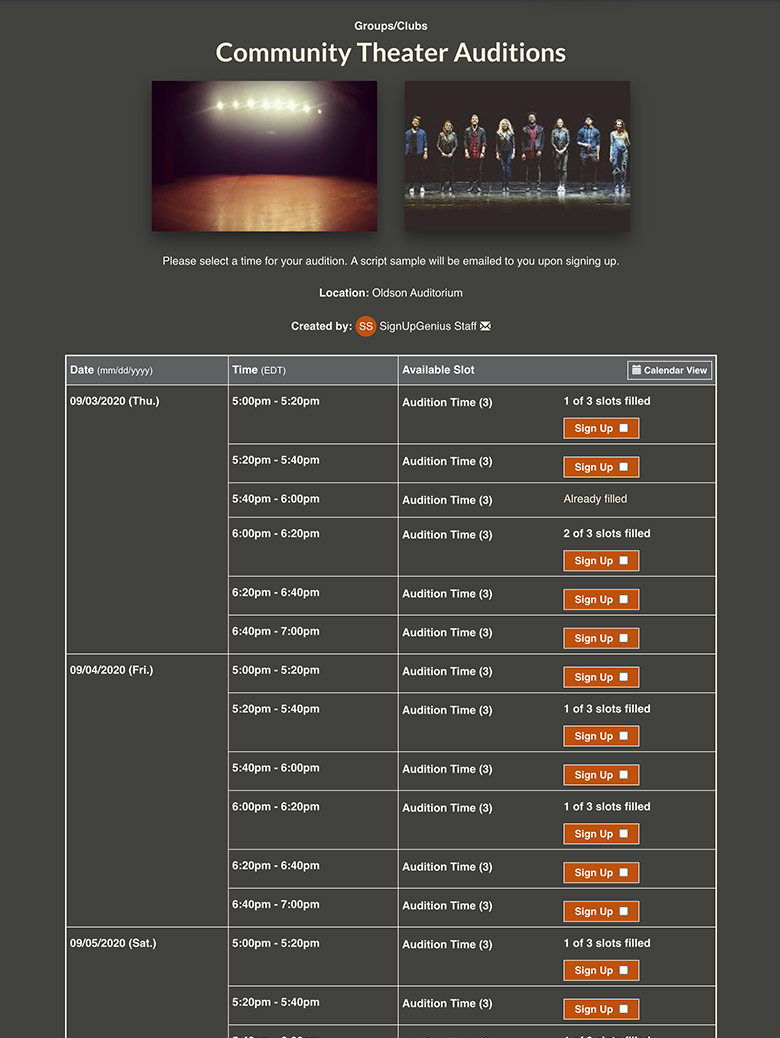Sign up for 09/03 6:20pm - 6:40pm slot
Image resolution: width=780 pixels, height=1038 pixels.
pyautogui.click(x=600, y=600)
